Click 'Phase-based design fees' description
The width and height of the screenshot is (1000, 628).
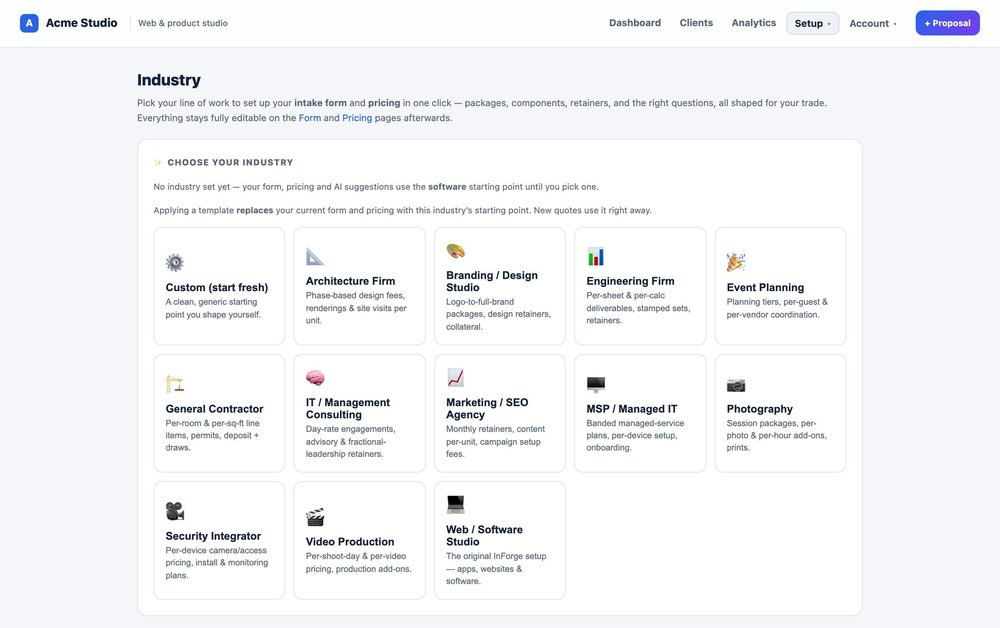click(x=356, y=308)
